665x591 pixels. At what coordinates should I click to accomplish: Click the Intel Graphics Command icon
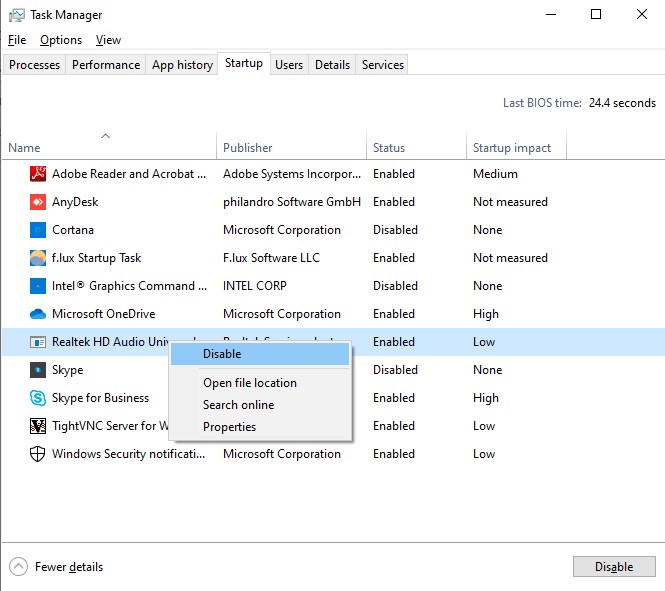coord(38,286)
